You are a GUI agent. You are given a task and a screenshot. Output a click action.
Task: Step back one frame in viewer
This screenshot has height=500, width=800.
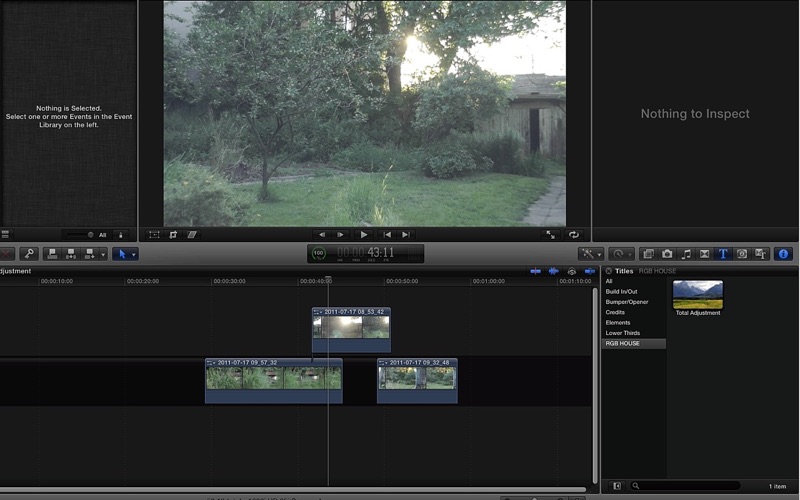tap(322, 235)
